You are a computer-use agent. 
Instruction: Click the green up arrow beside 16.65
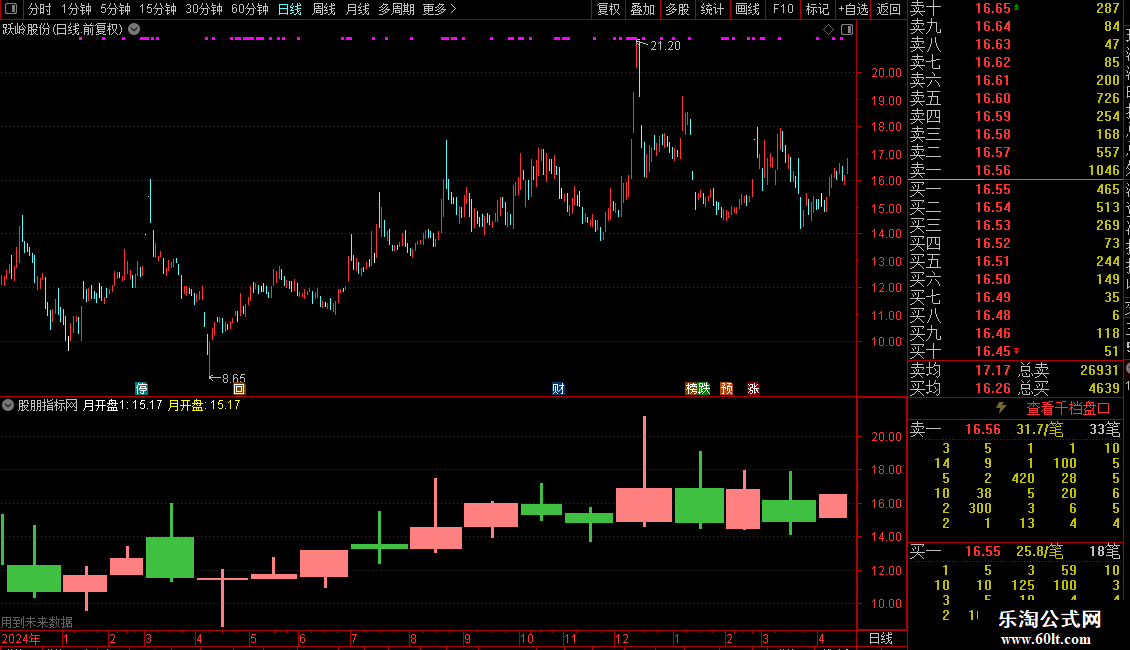pyautogui.click(x=1017, y=7)
